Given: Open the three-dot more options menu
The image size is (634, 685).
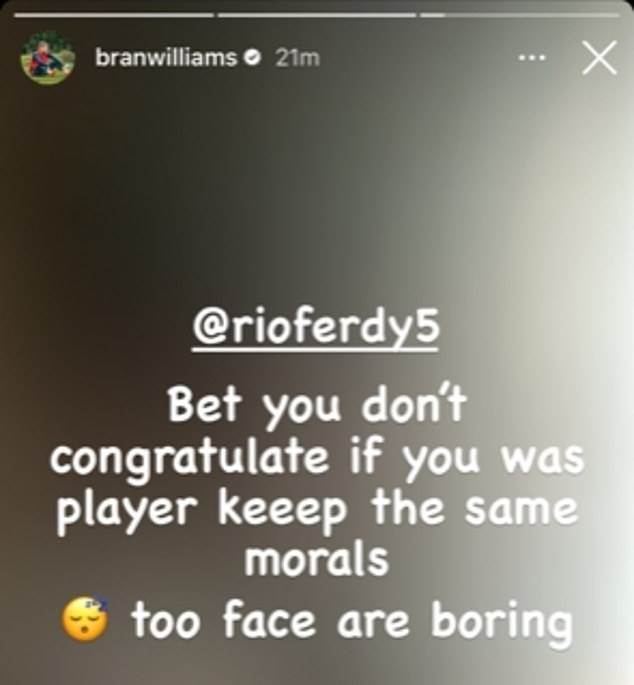Looking at the screenshot, I should (x=532, y=57).
